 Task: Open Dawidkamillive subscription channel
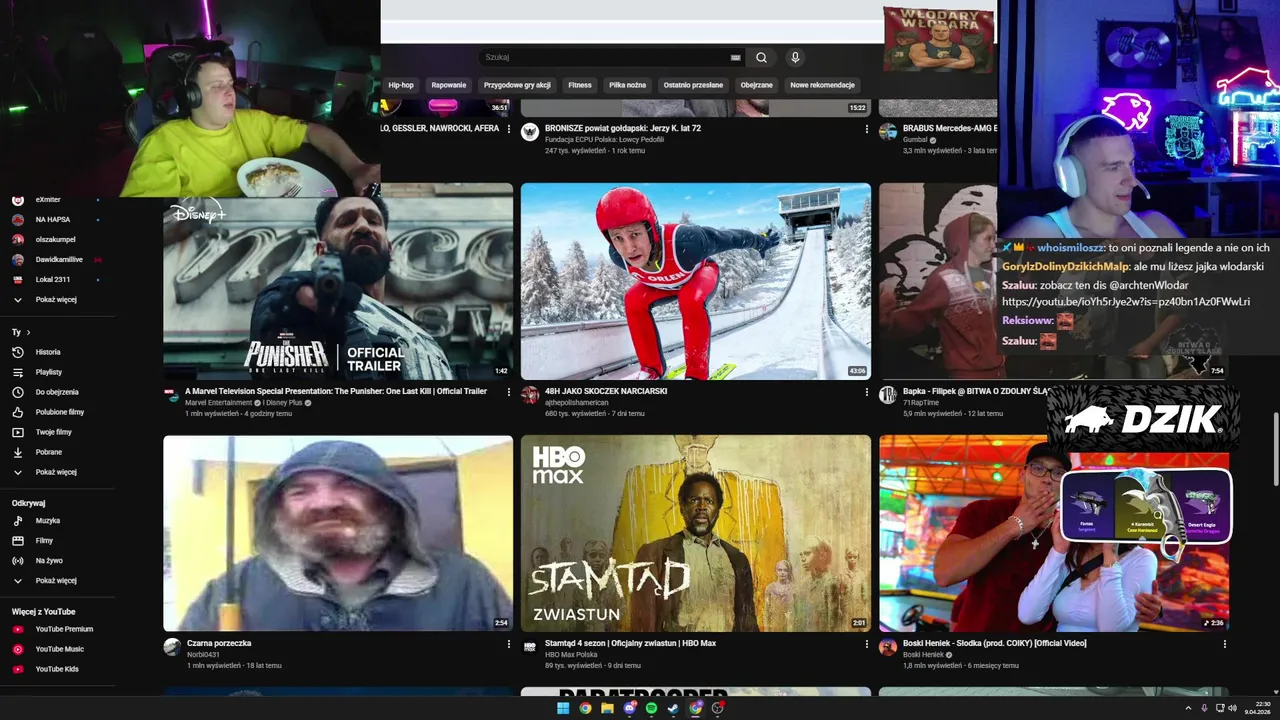[x=59, y=260]
